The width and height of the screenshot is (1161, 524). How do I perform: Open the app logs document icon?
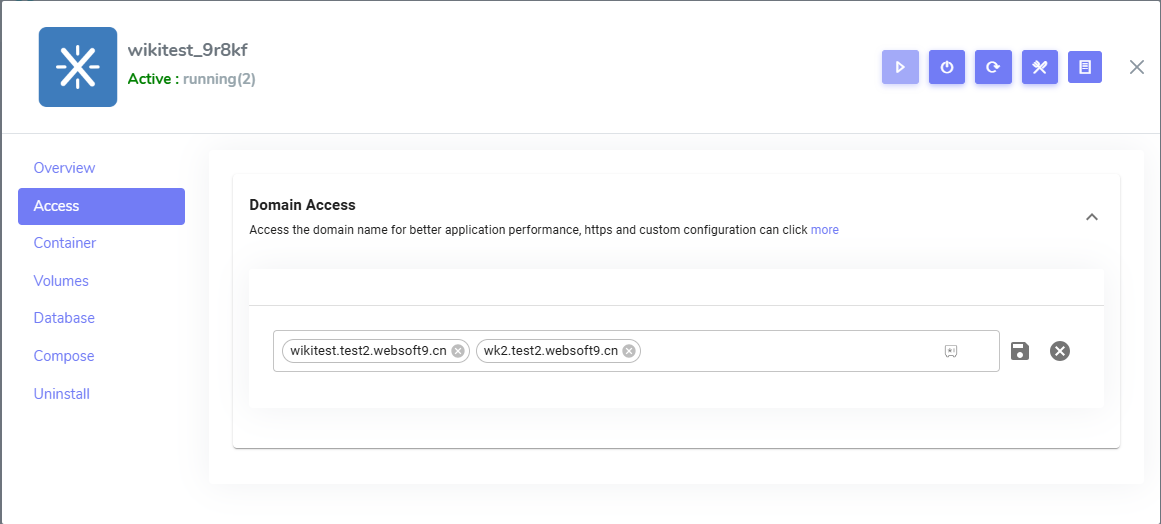tap(1085, 67)
